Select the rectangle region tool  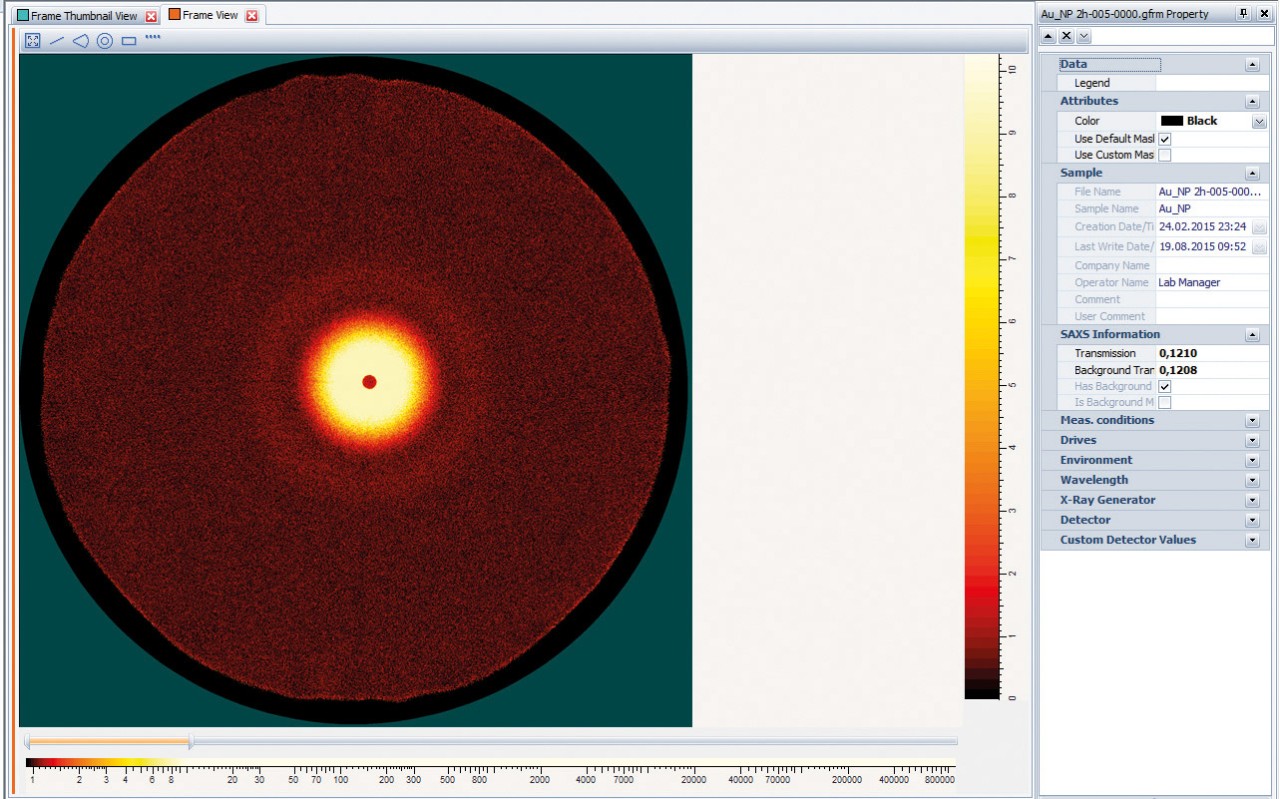(129, 41)
